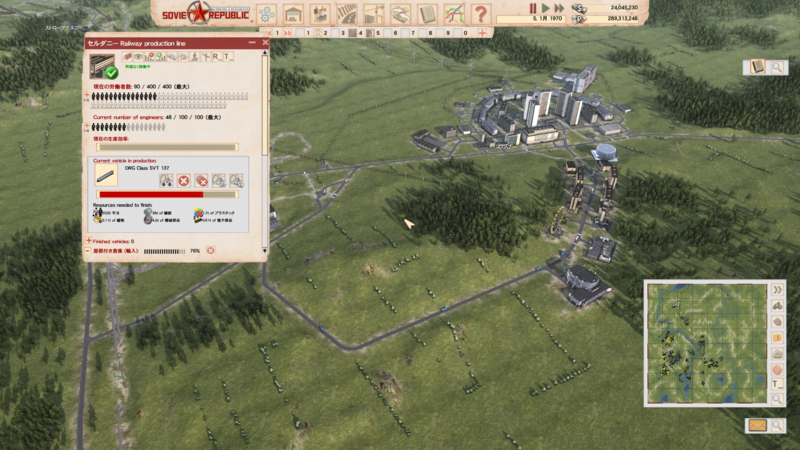Collapse the attached storage section at panel bottom
This screenshot has width=800, height=450.
(x=88, y=251)
